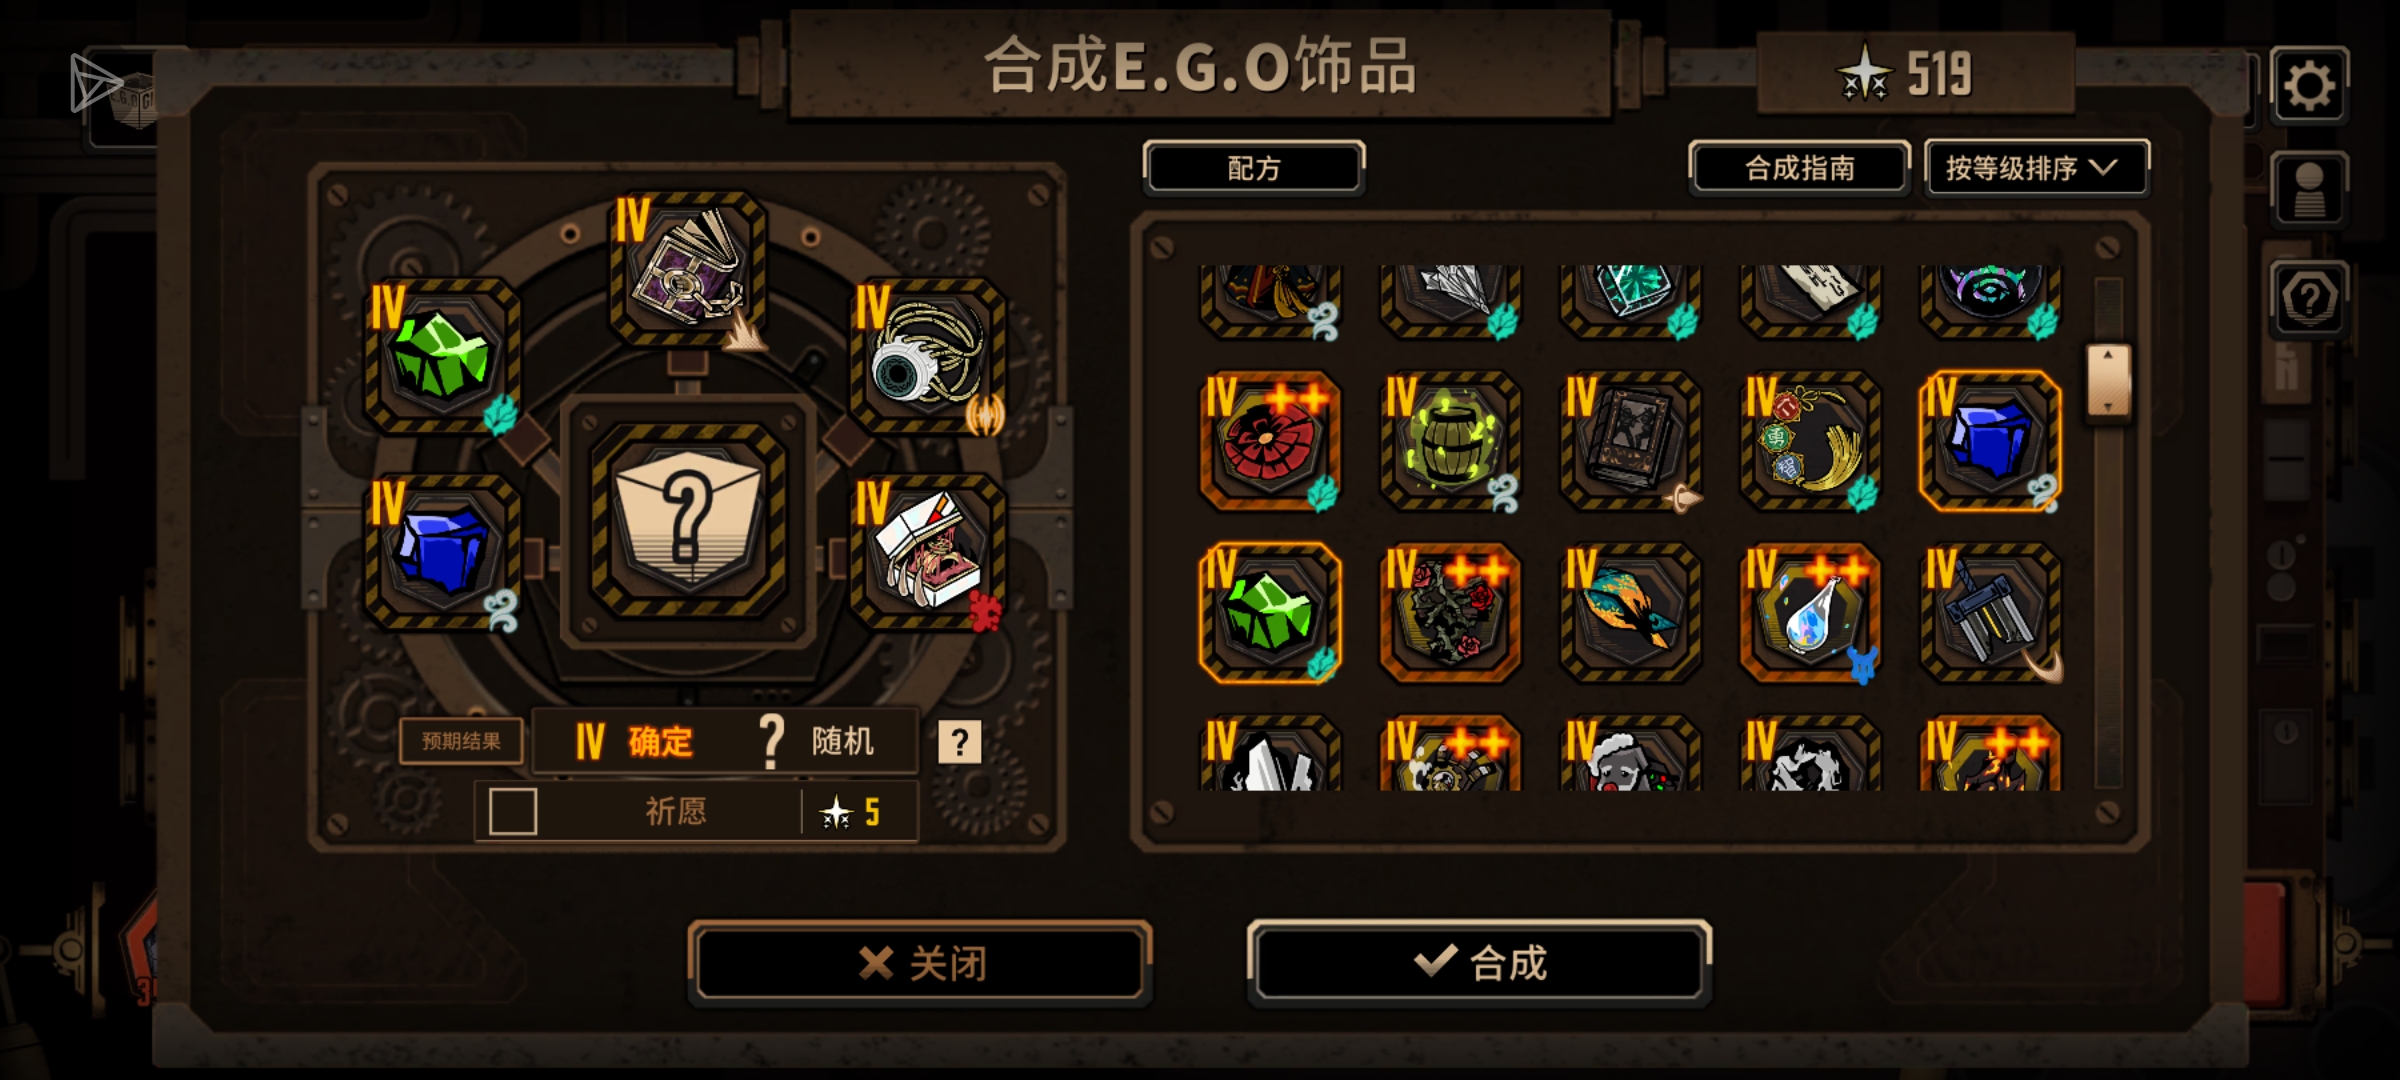Open the 合成指南 guide
The width and height of the screenshot is (2400, 1080).
[x=1800, y=168]
